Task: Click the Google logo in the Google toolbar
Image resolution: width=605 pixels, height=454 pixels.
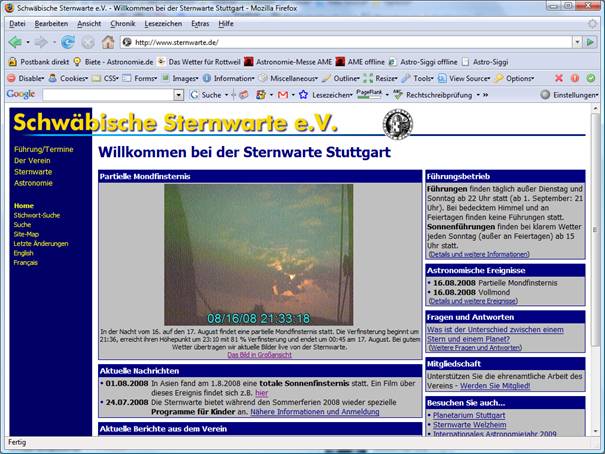Action: click(21, 94)
